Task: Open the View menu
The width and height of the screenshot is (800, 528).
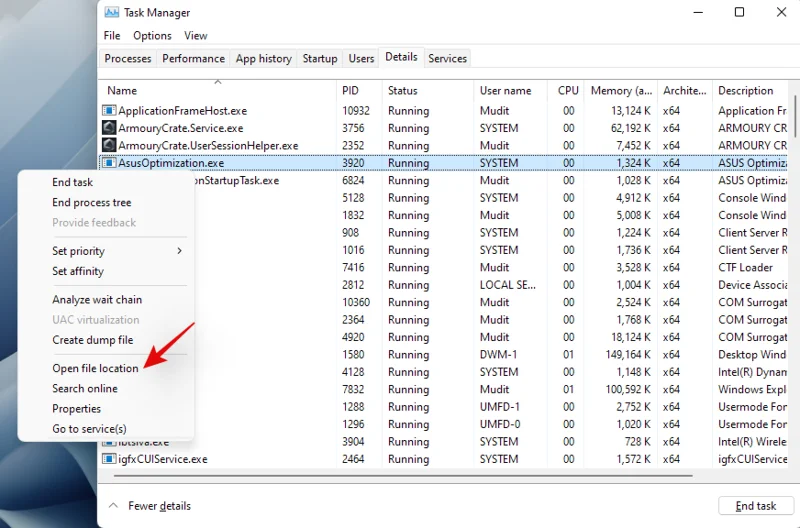Action: point(195,36)
